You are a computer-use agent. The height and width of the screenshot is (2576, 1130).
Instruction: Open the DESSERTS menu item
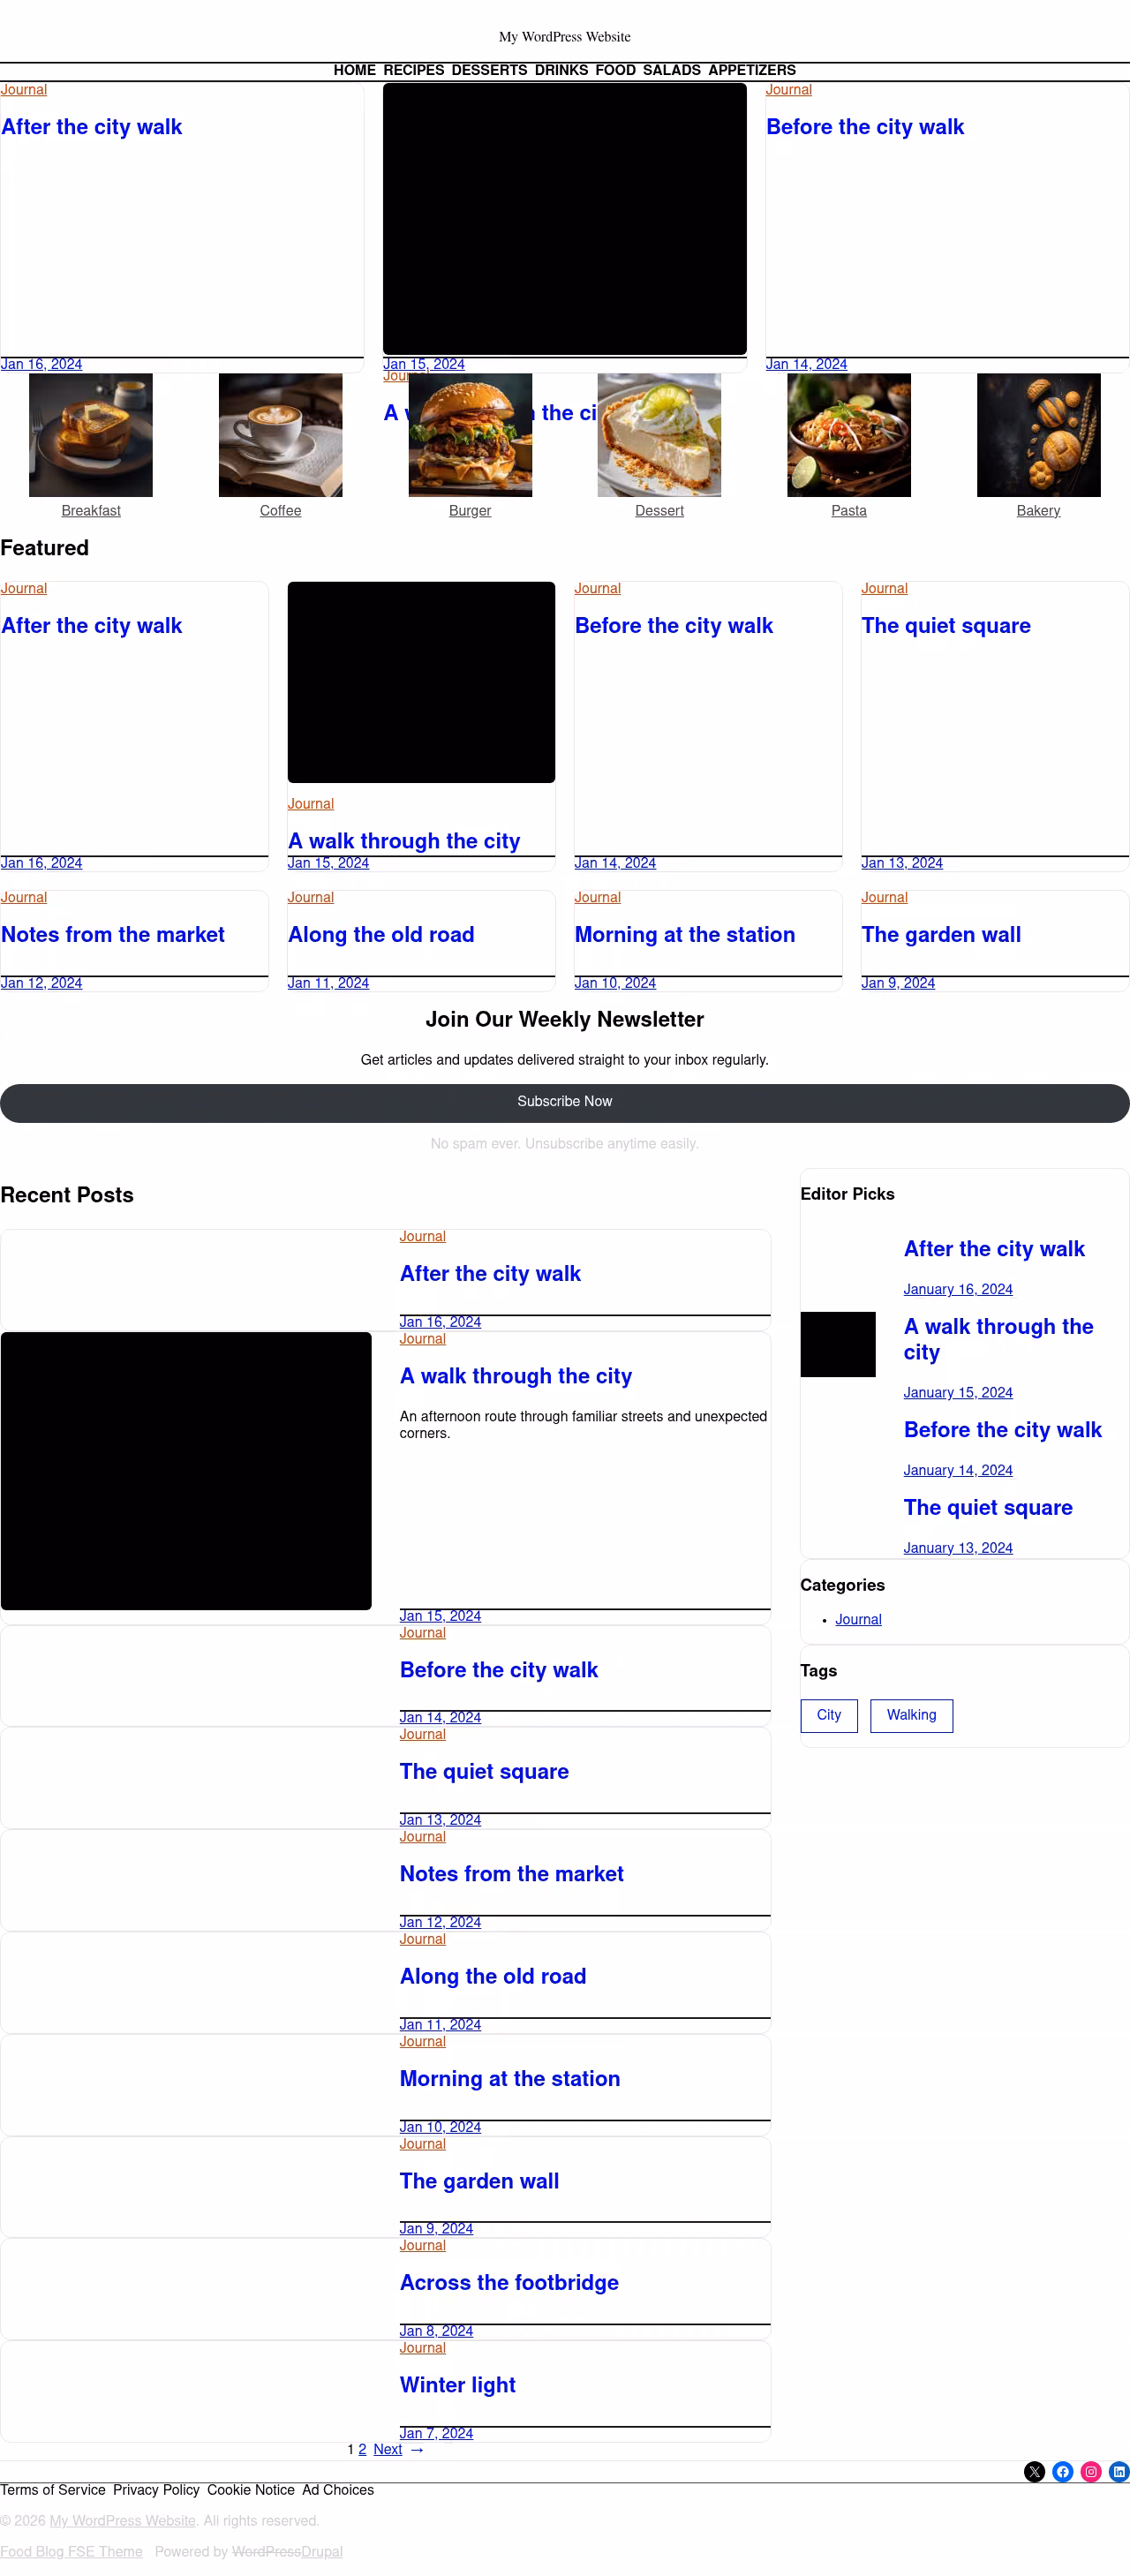point(489,70)
